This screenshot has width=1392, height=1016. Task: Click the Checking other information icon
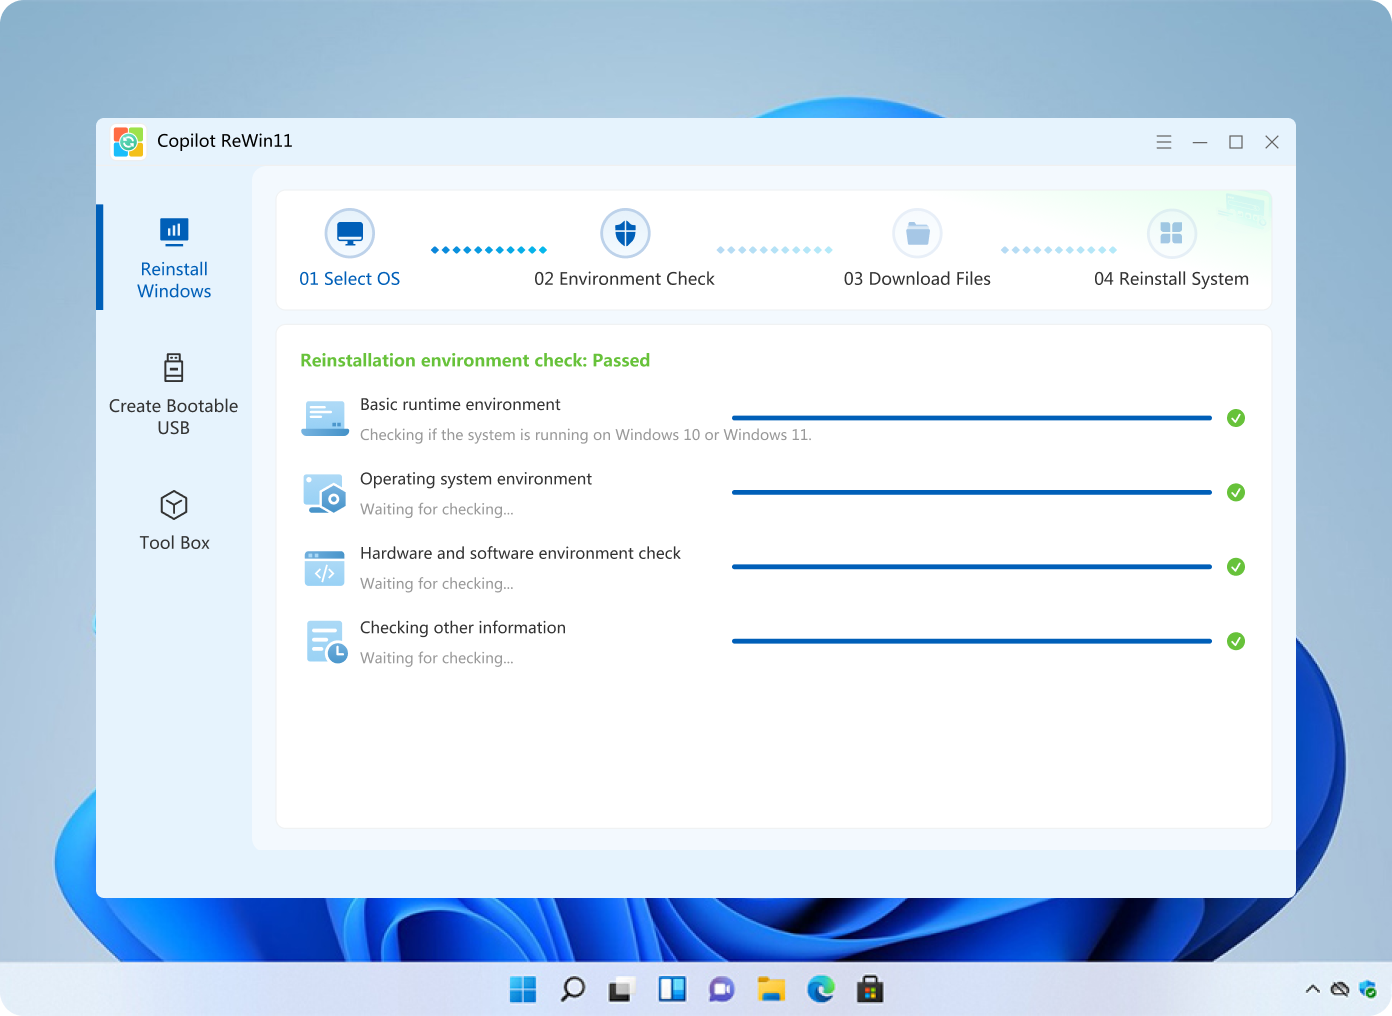[326, 642]
